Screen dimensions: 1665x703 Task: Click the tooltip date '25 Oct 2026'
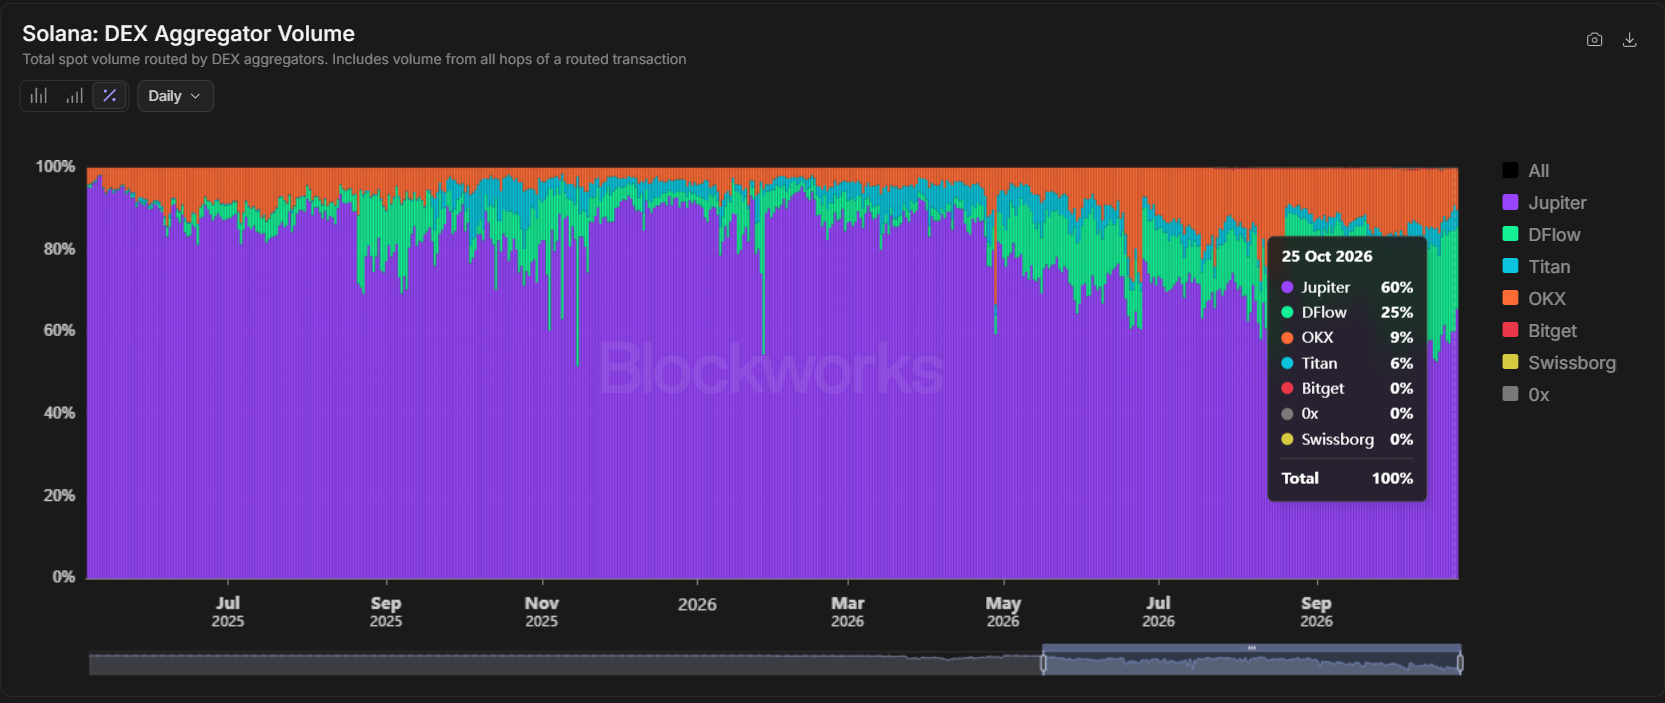pyautogui.click(x=1327, y=256)
